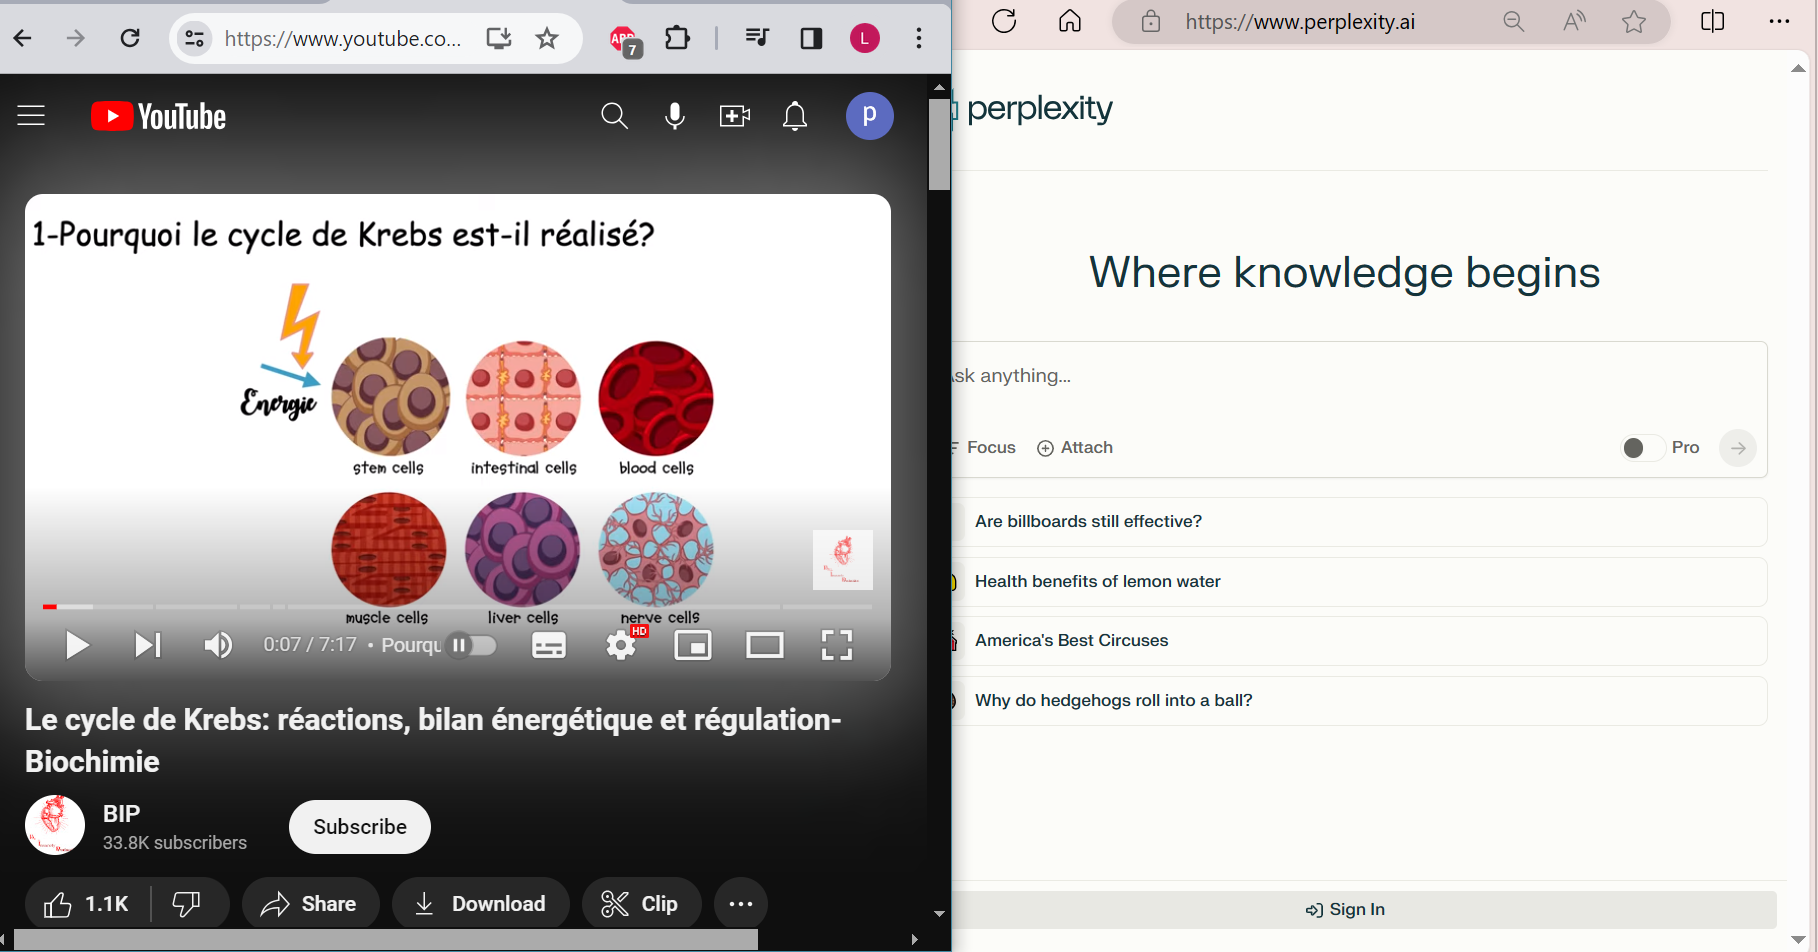Screen dimensions: 1818x952
Task: Enable theater mode
Action: 765,645
